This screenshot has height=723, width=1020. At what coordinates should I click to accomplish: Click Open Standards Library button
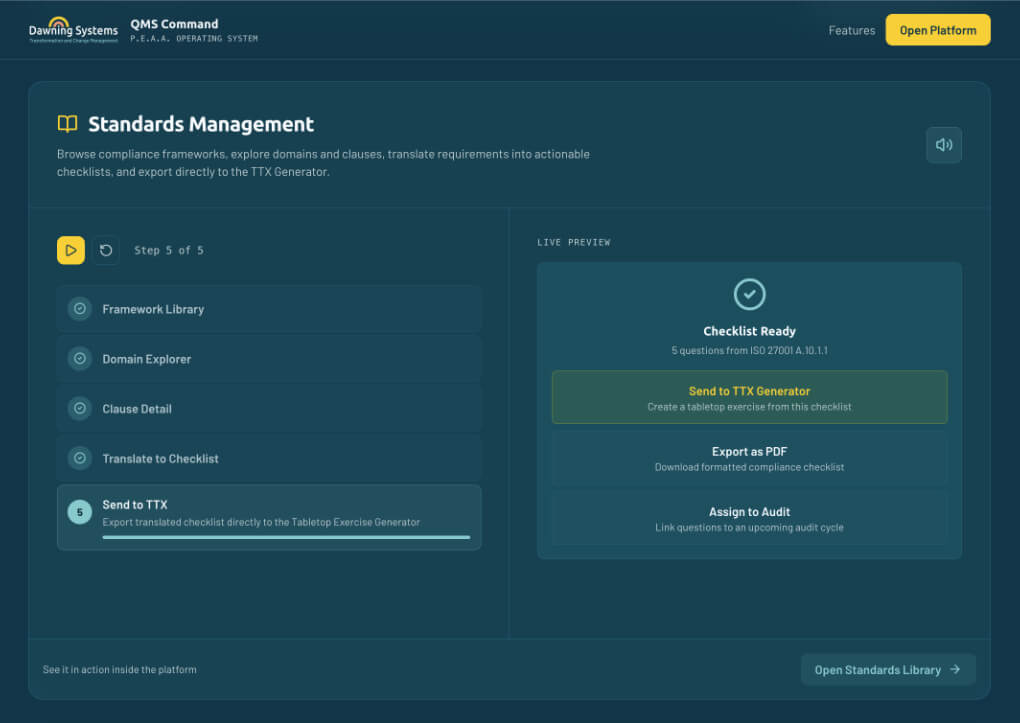(x=887, y=670)
